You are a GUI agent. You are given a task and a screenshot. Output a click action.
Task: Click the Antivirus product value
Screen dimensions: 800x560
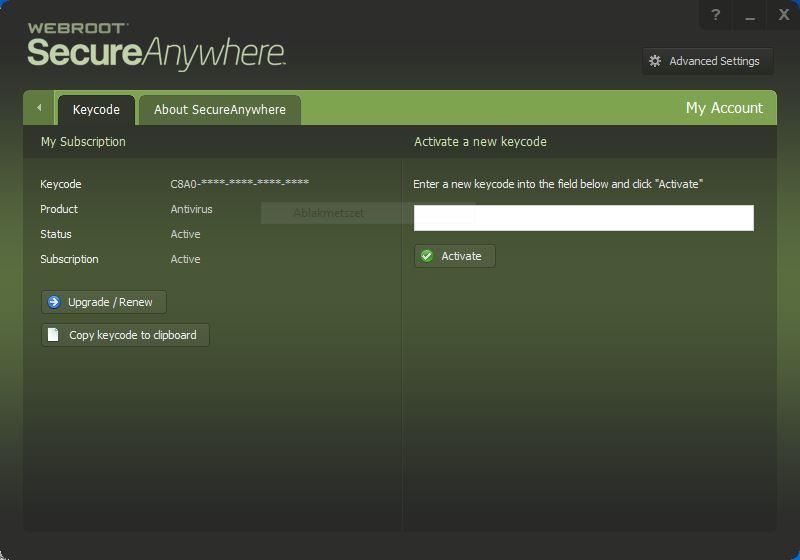click(x=191, y=209)
